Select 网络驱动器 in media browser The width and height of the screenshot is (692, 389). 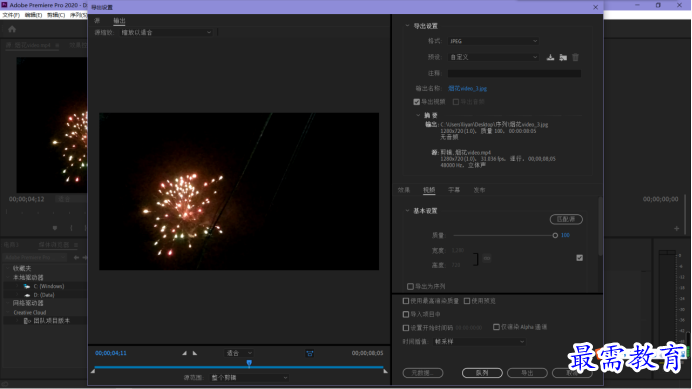(28, 303)
